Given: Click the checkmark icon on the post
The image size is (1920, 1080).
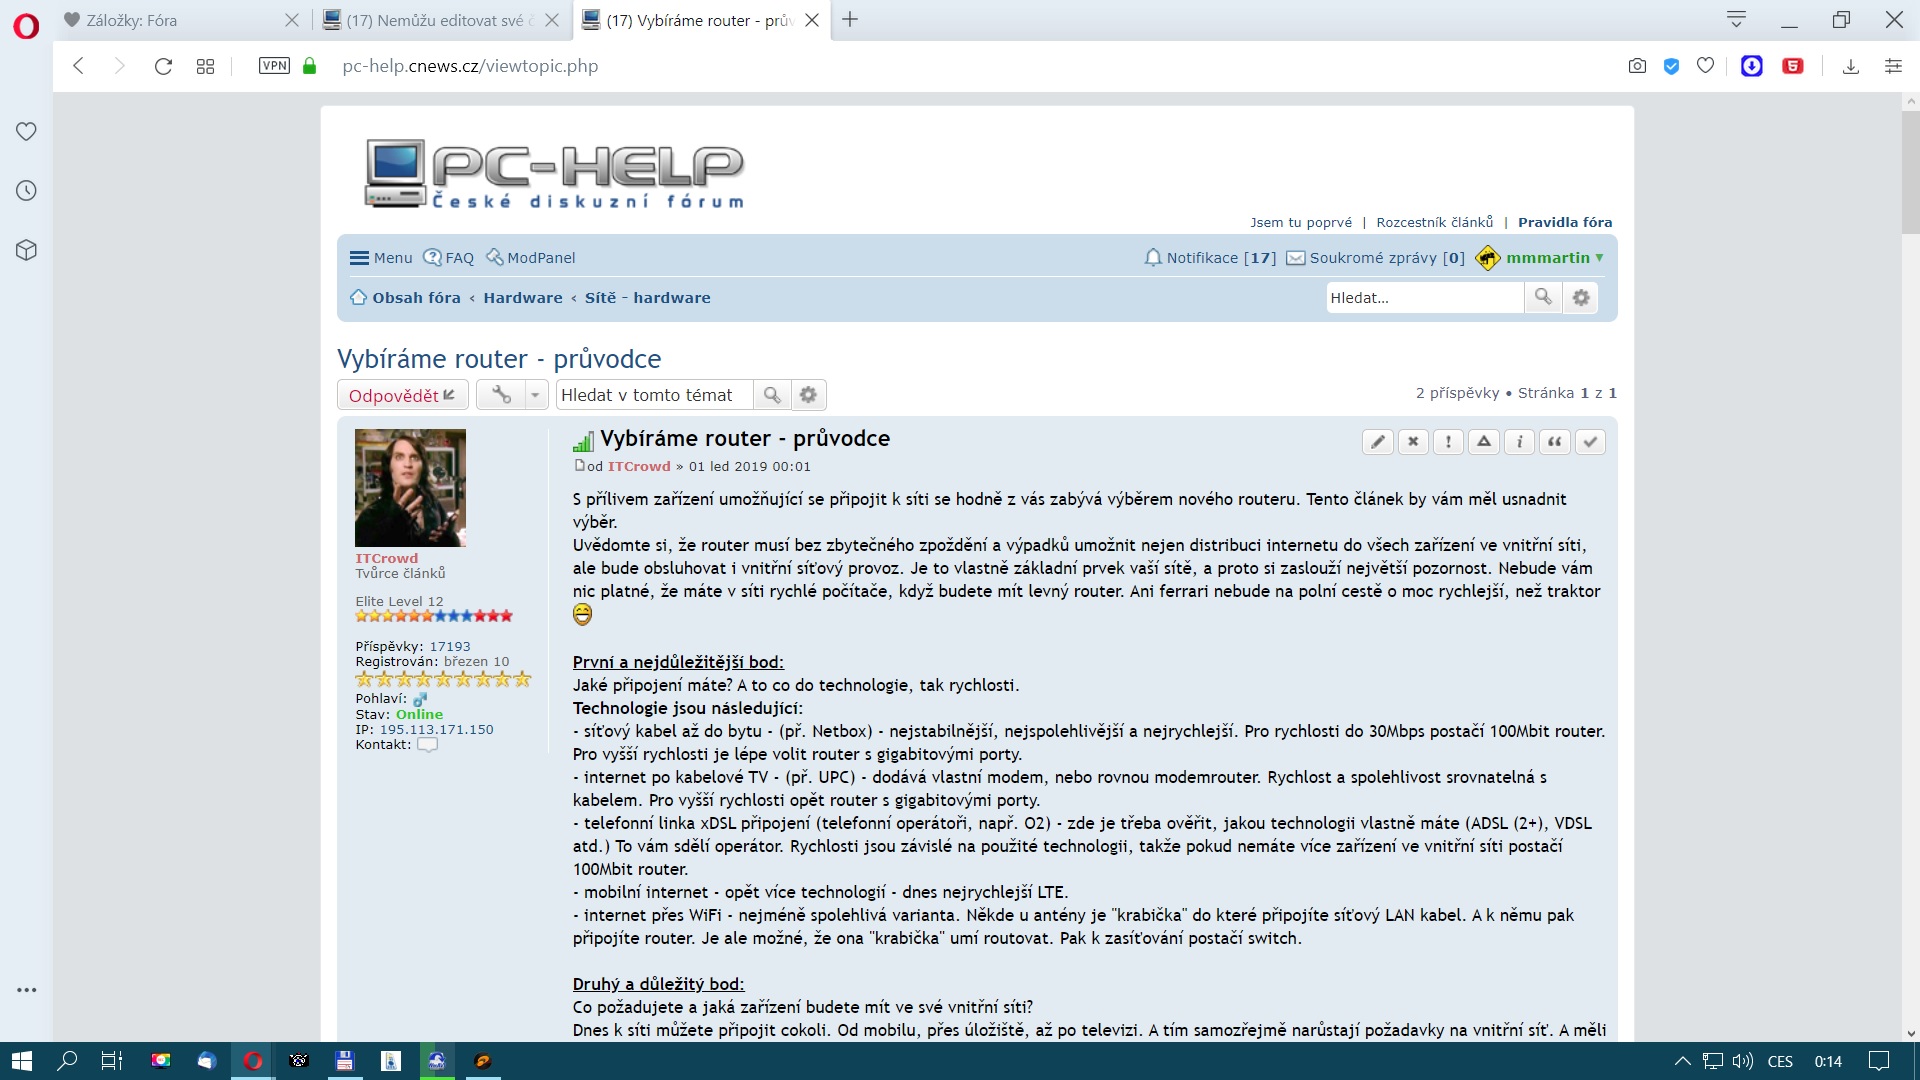Looking at the screenshot, I should pos(1590,442).
